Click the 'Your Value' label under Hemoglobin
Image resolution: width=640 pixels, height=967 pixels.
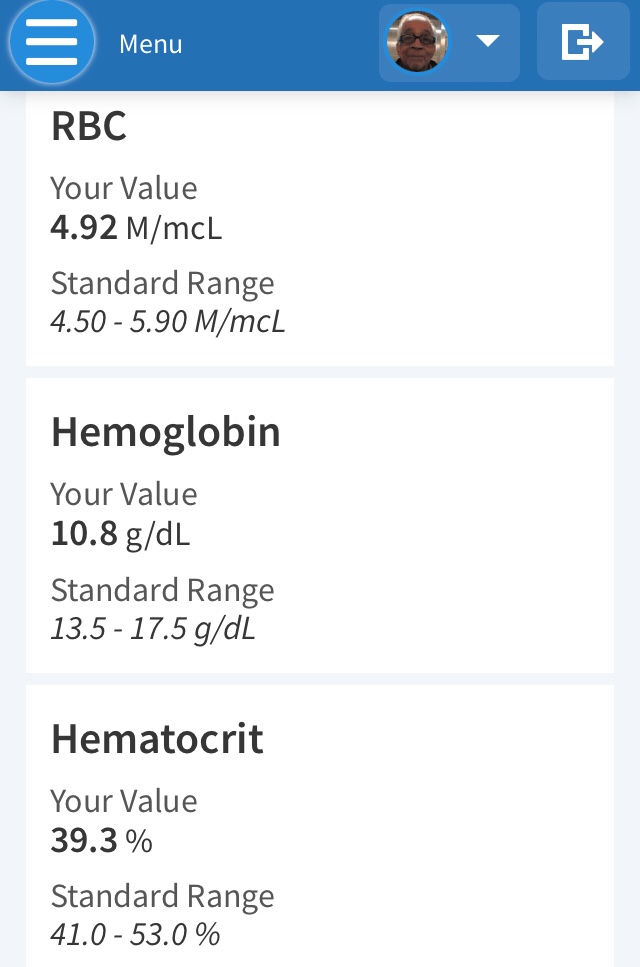[124, 494]
